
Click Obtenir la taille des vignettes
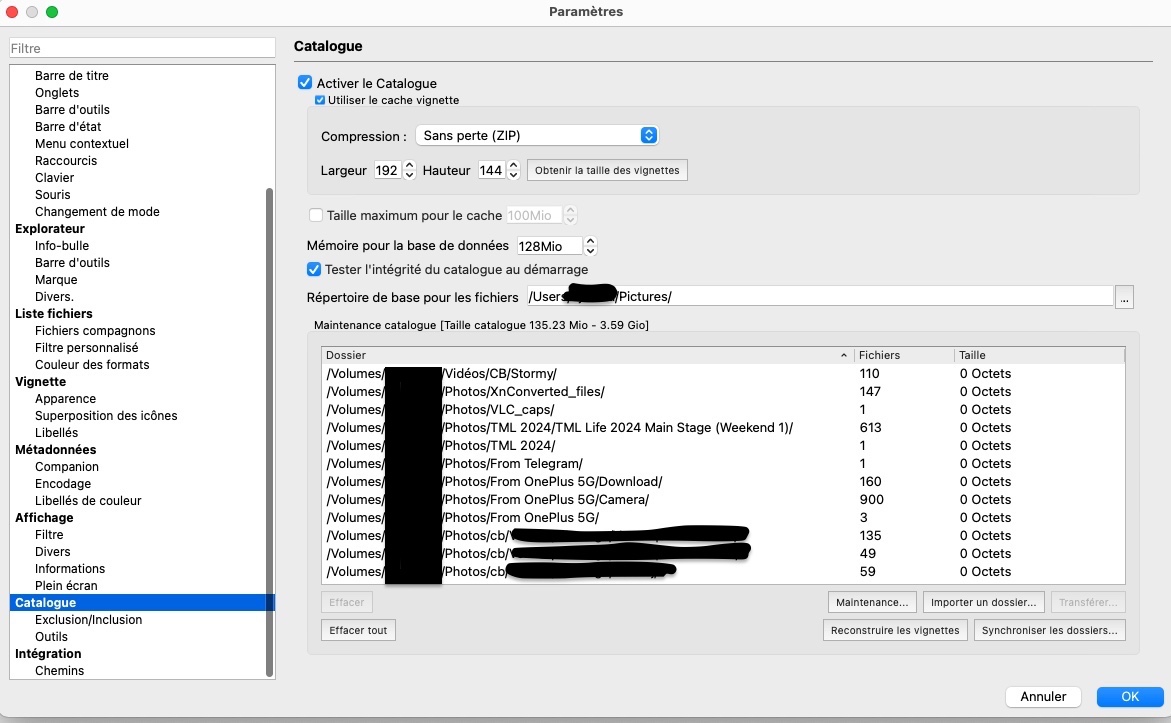click(x=607, y=170)
